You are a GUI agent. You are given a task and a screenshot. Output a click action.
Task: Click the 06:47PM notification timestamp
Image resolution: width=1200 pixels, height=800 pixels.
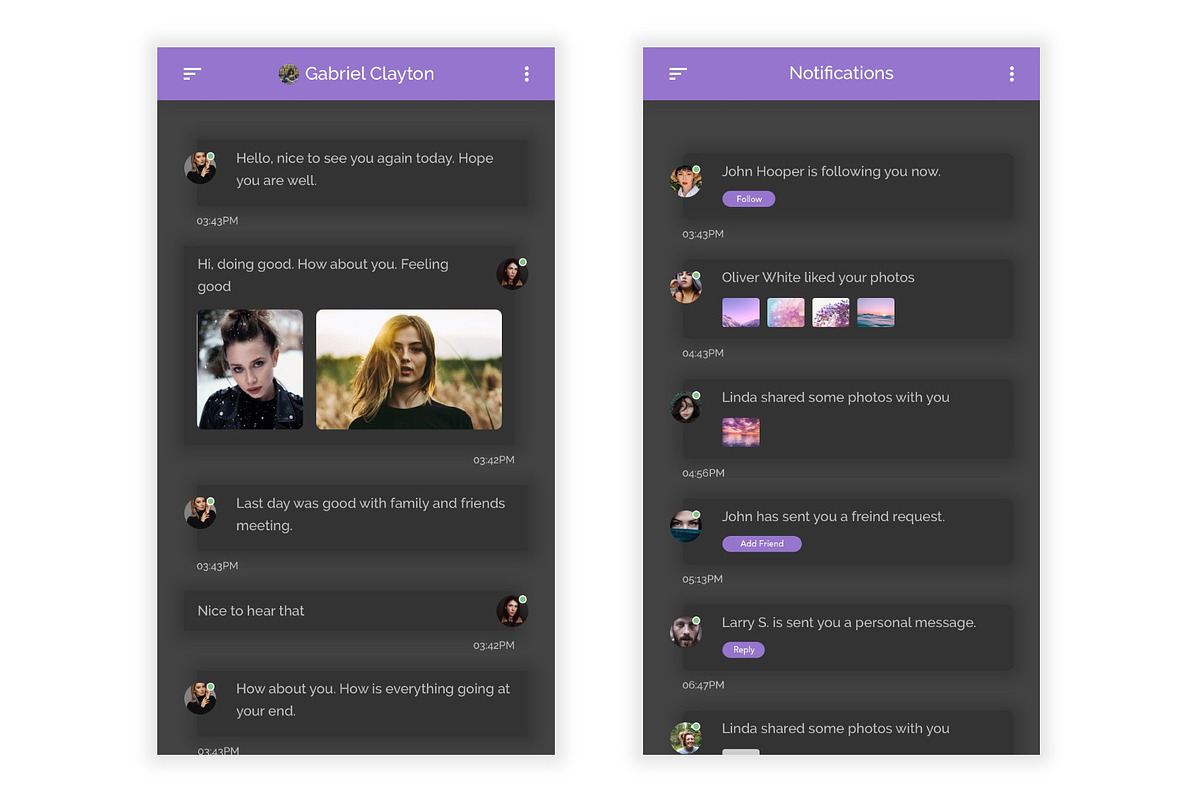(703, 685)
